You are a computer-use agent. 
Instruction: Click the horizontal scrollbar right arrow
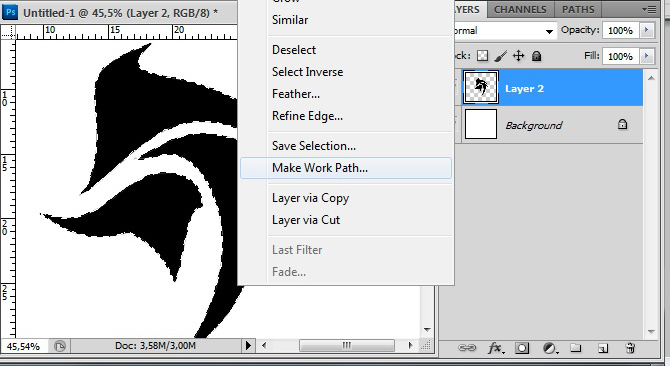tap(411, 345)
